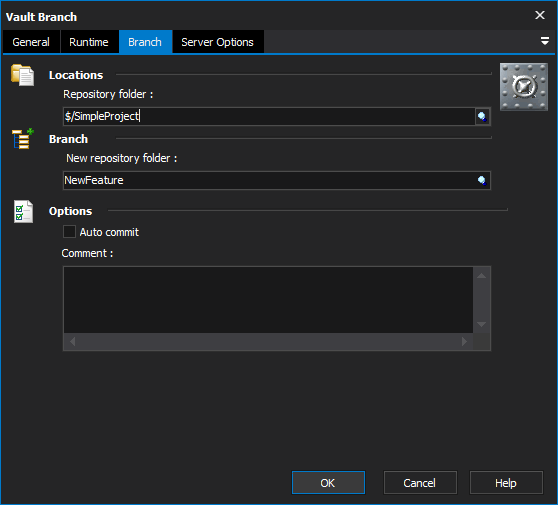Image resolution: width=558 pixels, height=505 pixels.
Task: Click the Locations section heading
Action: pos(76,75)
